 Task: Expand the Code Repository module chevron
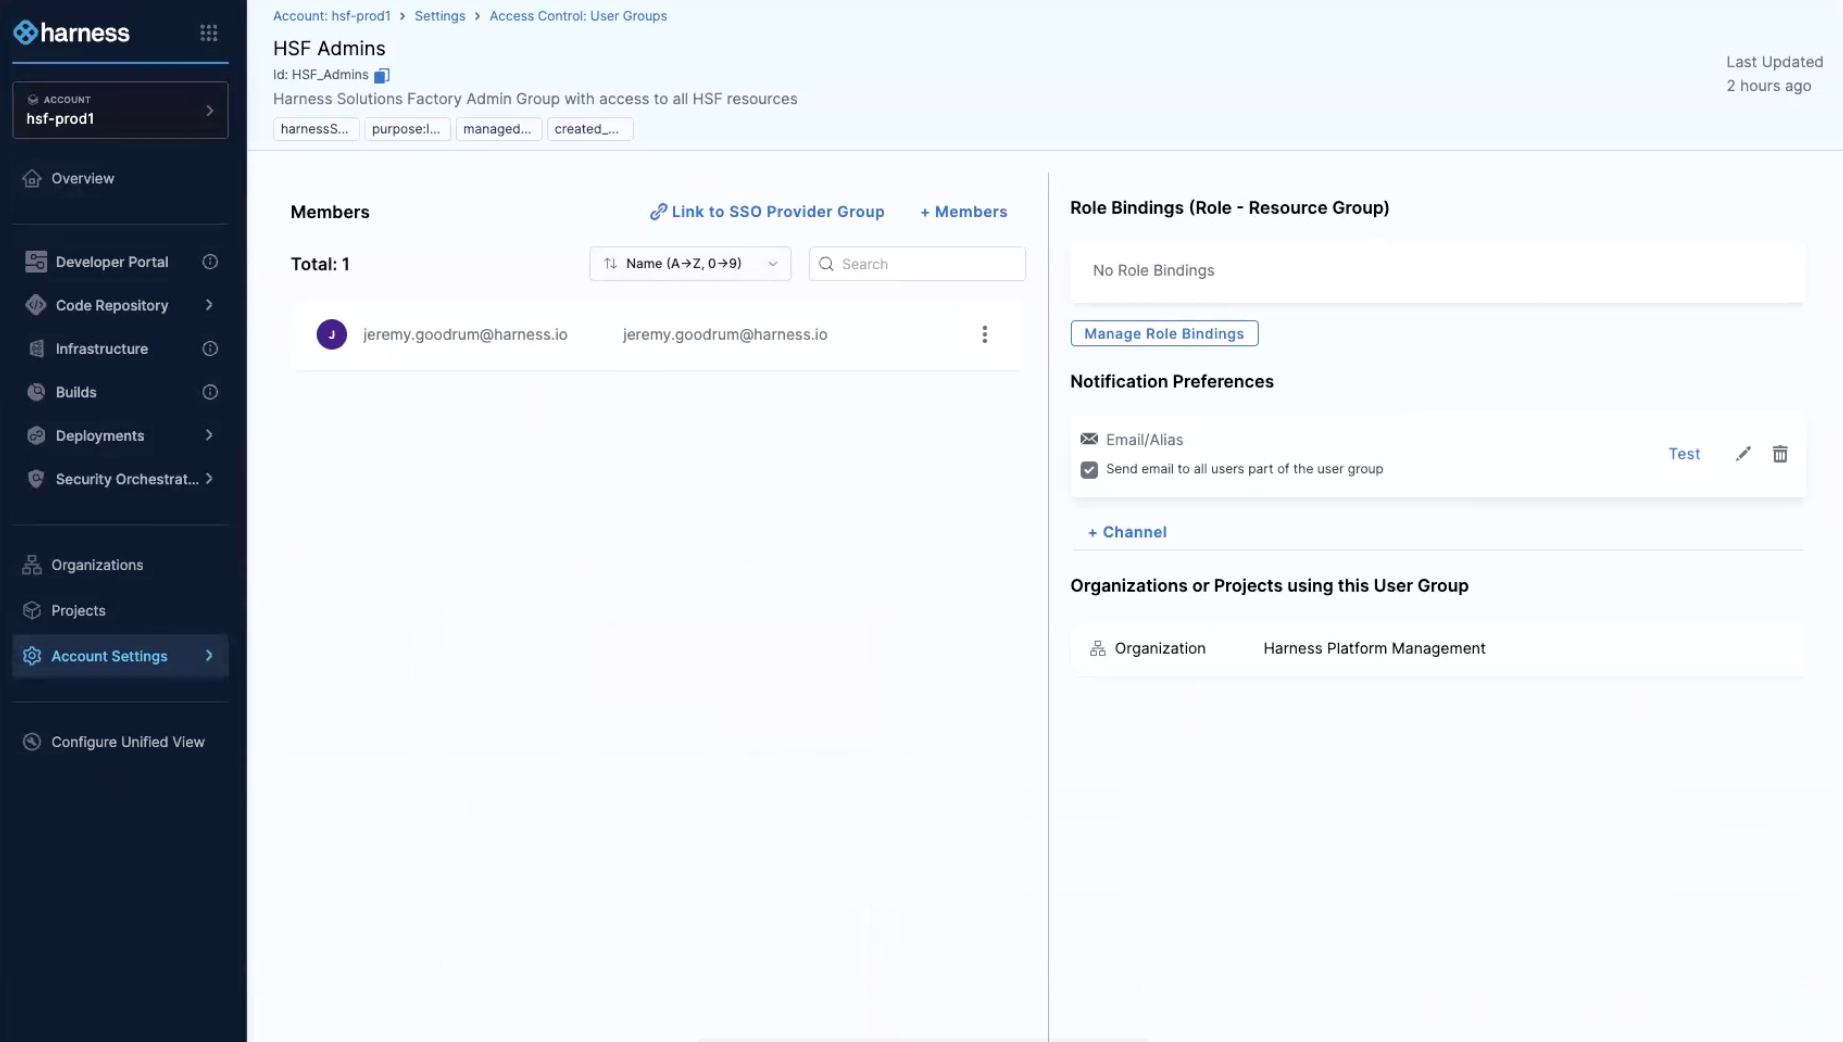click(x=209, y=305)
